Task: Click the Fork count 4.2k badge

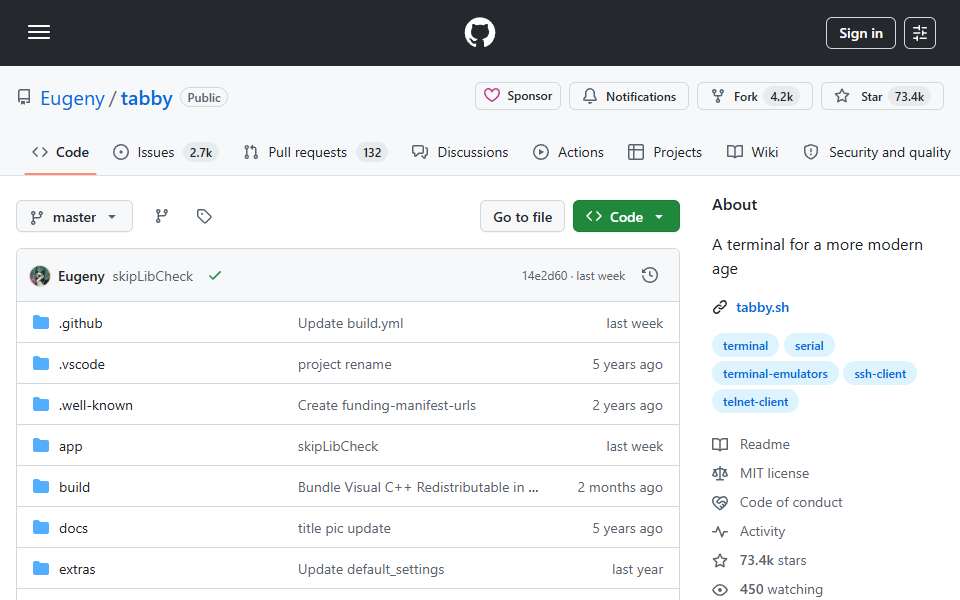Action: 781,97
